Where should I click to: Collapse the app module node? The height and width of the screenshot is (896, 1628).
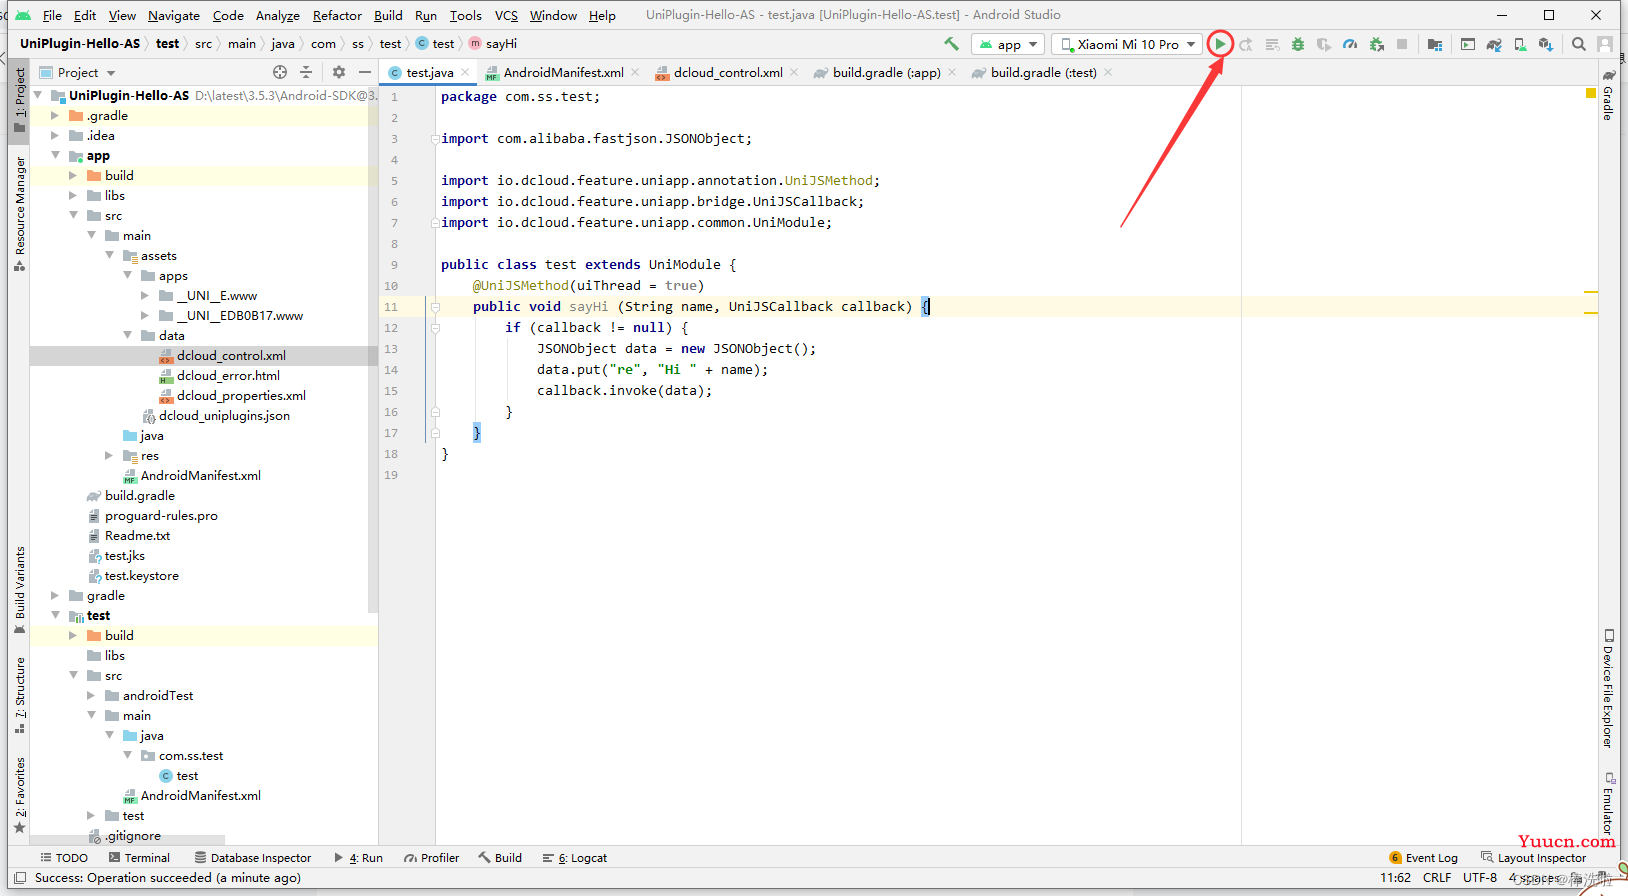[x=55, y=156]
